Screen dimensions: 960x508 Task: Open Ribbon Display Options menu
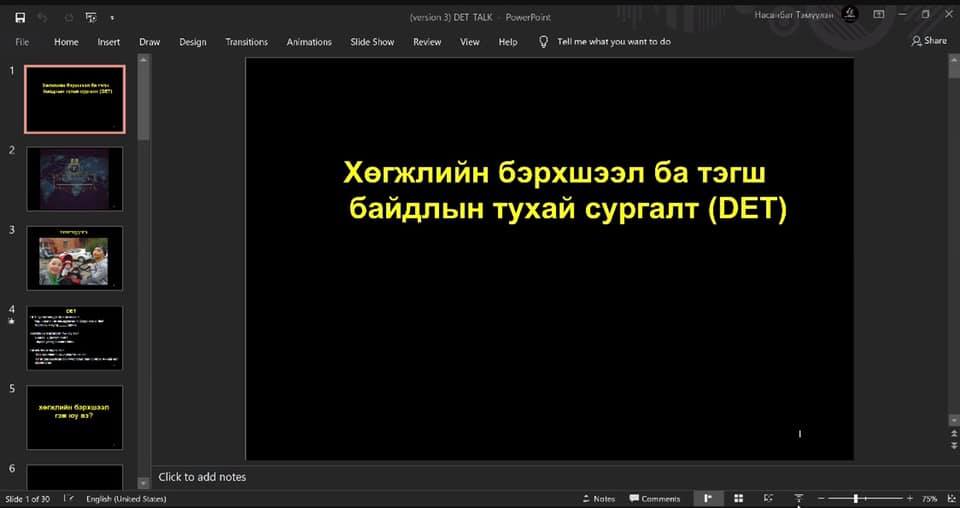pos(878,14)
